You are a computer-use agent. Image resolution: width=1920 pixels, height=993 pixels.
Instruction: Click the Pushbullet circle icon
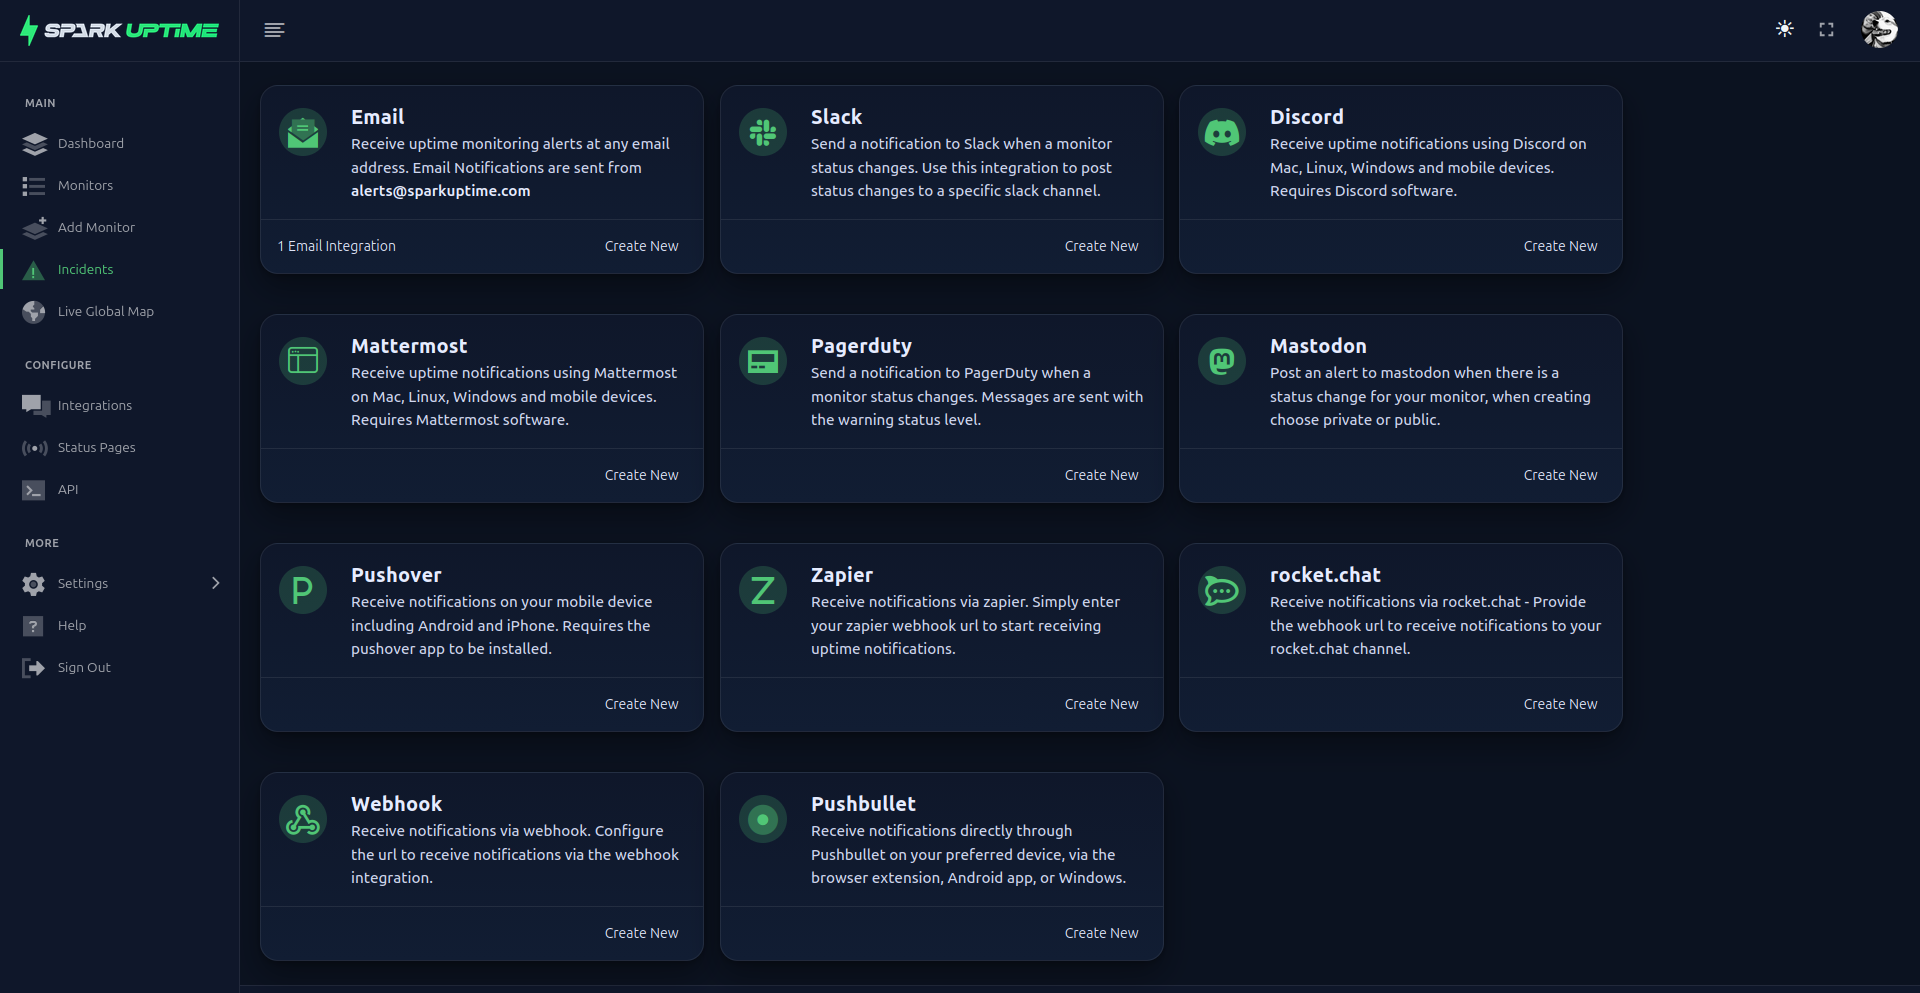pos(763,819)
